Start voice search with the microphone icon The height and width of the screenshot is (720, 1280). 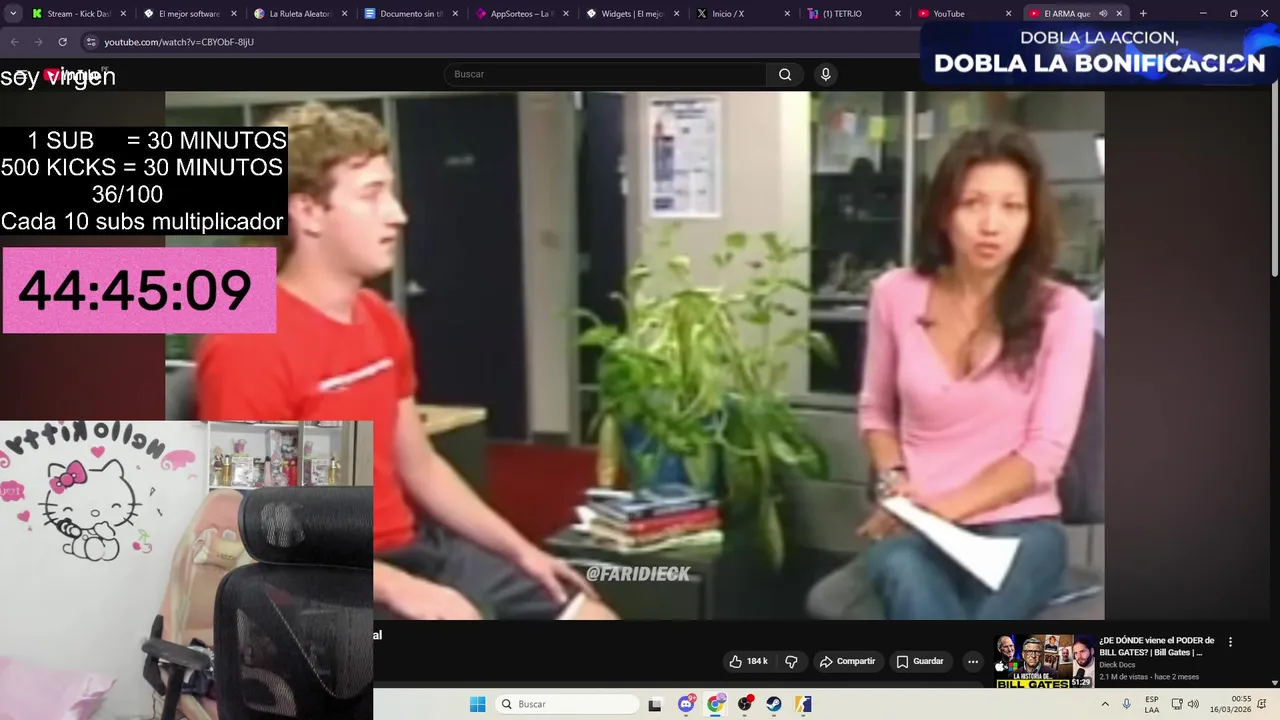point(825,74)
